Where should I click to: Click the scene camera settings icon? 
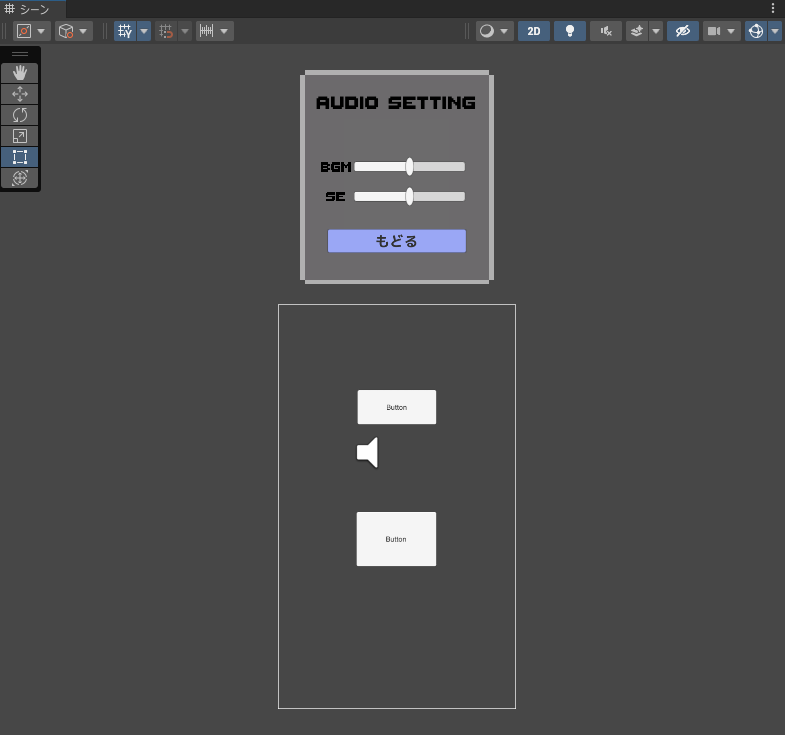tap(714, 31)
